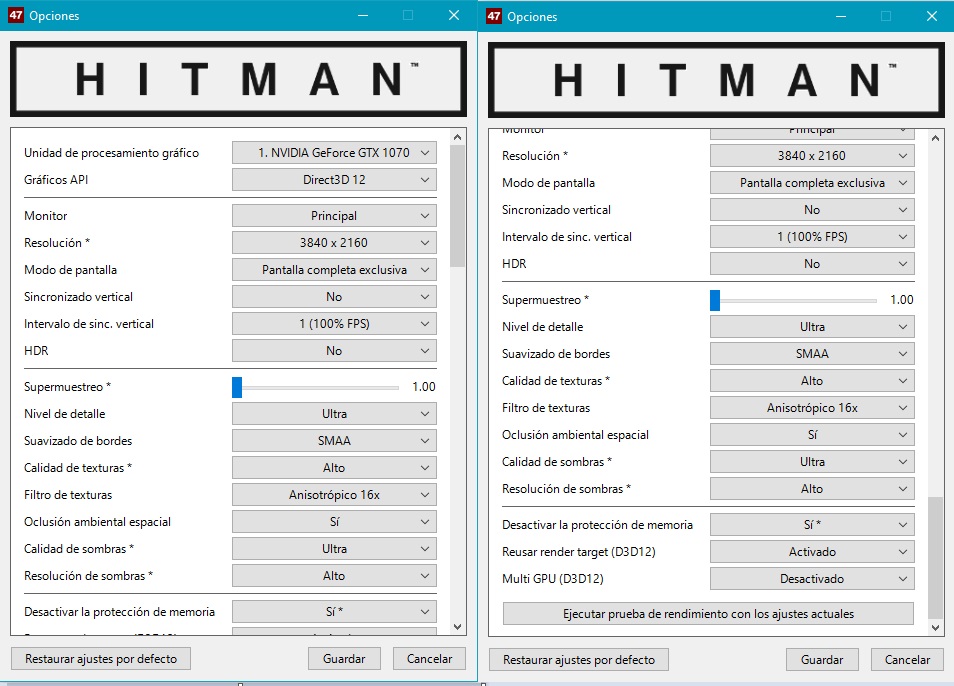Expand Calidad de sombras dropdown in left window

click(x=334, y=549)
